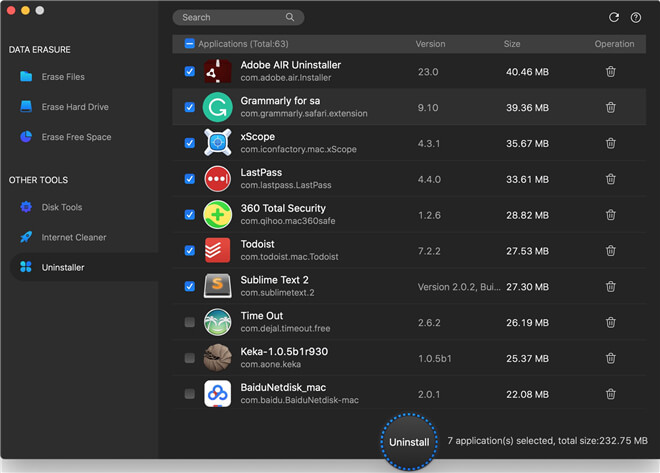This screenshot has width=660, height=473.
Task: Select Uninstaller in sidebar
Action: pos(84,267)
